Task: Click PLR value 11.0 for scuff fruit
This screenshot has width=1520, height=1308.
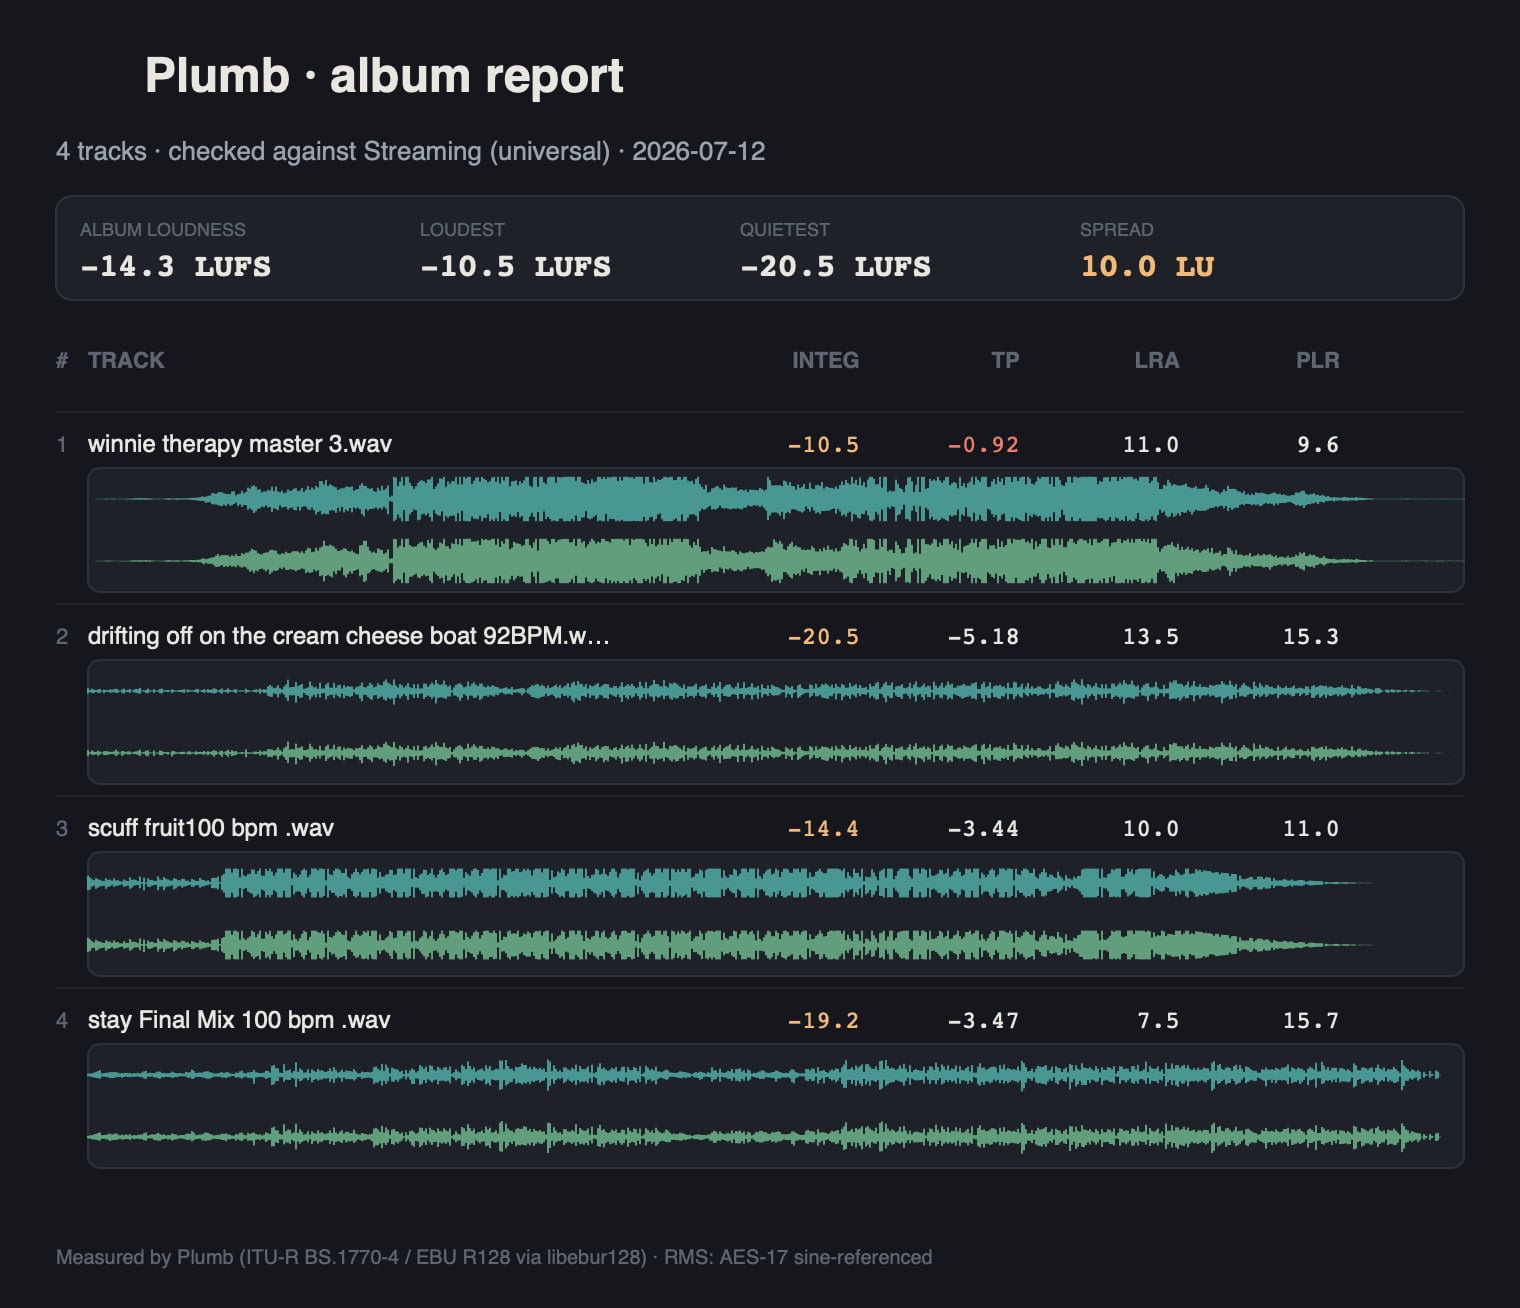Action: 1311,829
